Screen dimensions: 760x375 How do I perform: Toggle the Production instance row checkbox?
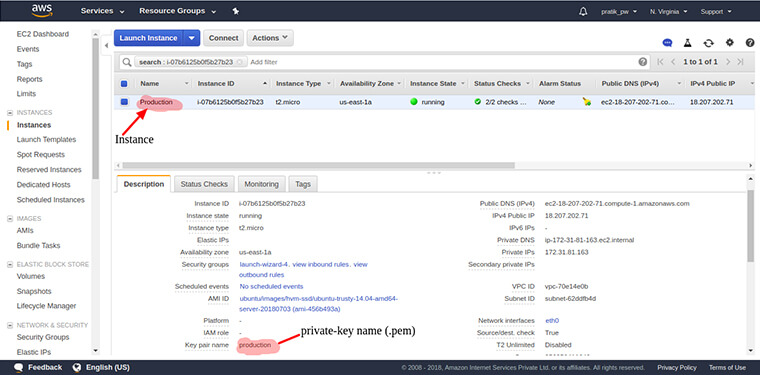click(x=124, y=102)
